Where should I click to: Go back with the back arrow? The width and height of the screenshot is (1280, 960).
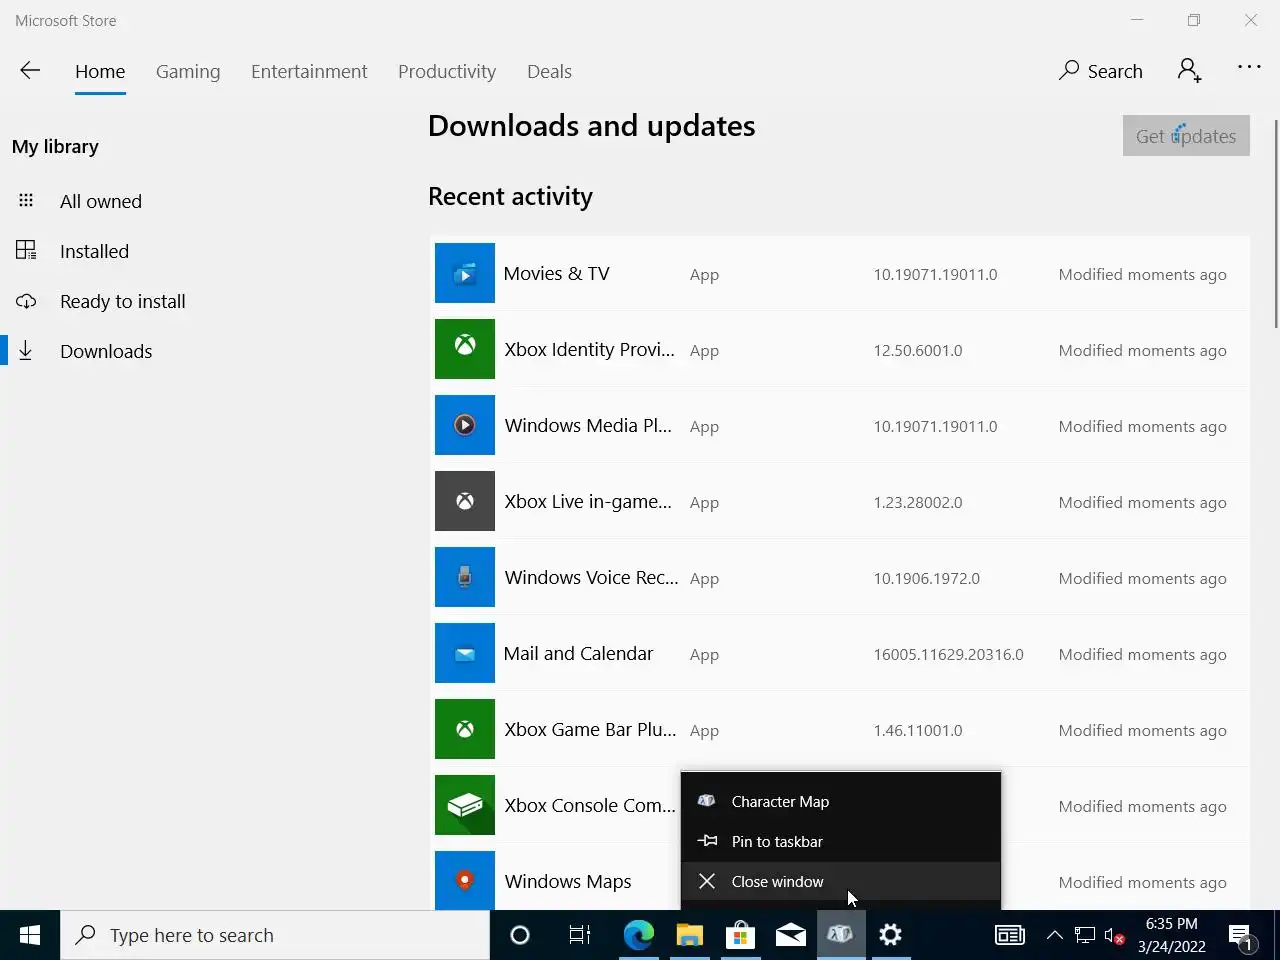(30, 70)
